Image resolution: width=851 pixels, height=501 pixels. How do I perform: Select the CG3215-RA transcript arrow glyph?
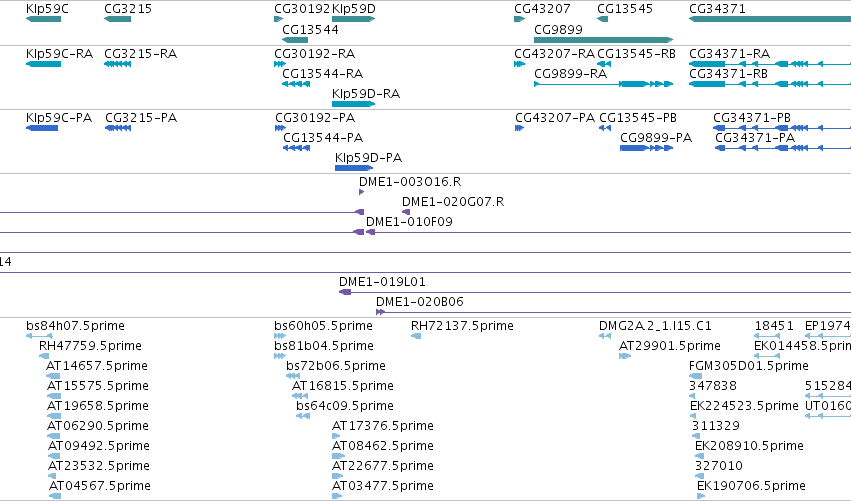point(117,64)
